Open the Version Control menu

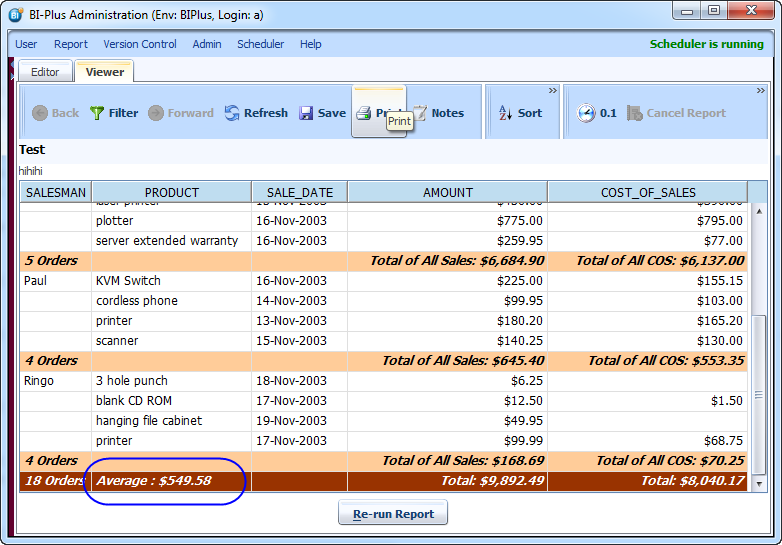140,44
